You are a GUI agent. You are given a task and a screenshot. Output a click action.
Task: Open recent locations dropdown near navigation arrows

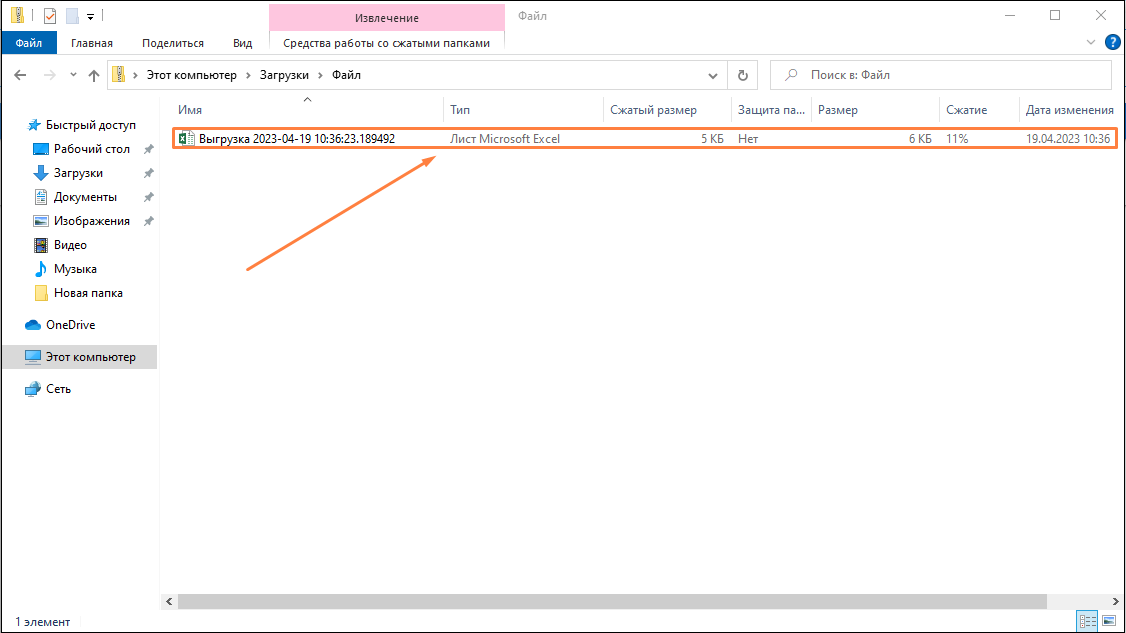point(73,75)
